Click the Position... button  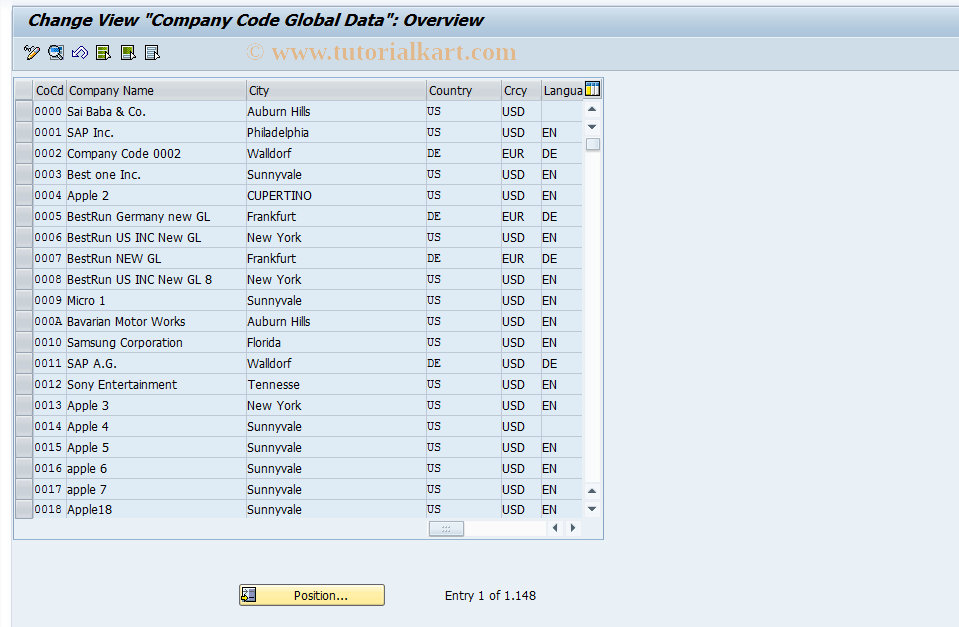[312, 595]
